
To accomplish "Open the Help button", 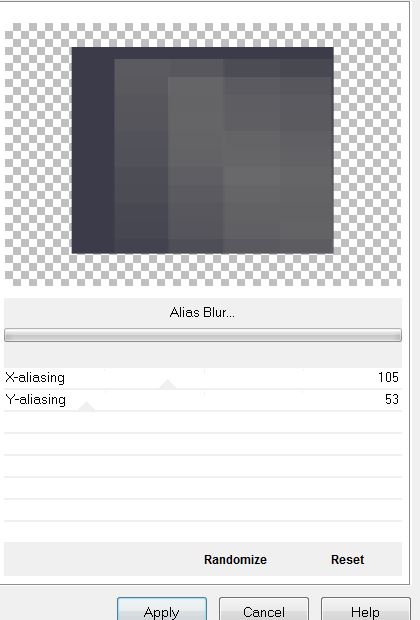I will click(x=365, y=609).
